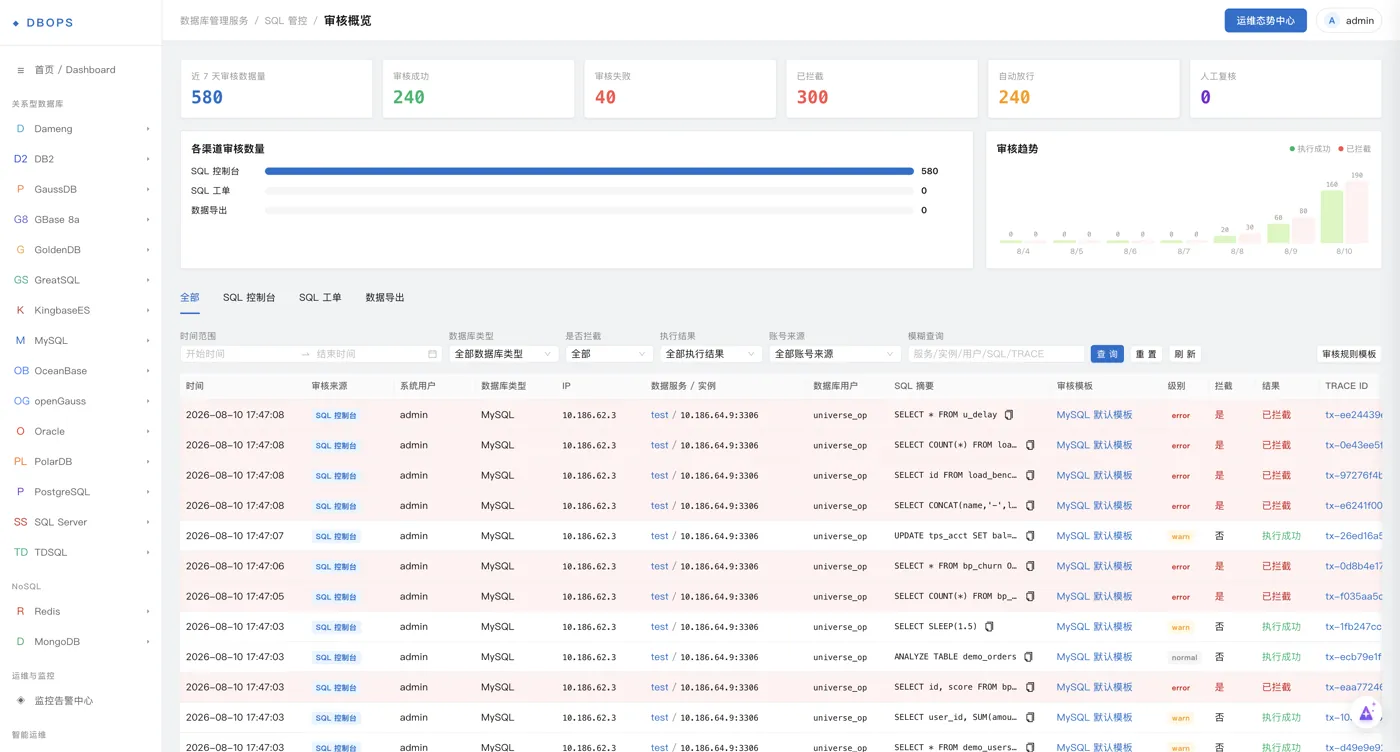Image resolution: width=1400 pixels, height=752 pixels.
Task: Go to SQL 管控 breadcrumb
Action: 286,21
